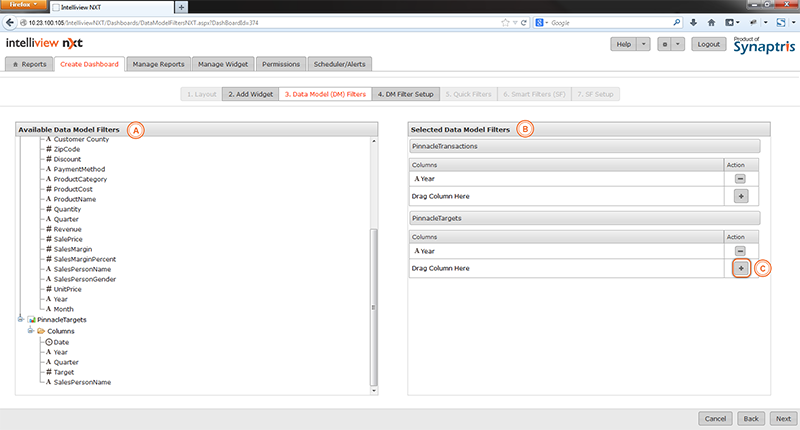800x430 pixels.
Task: Go to step 2 Add Widget
Action: point(248,94)
